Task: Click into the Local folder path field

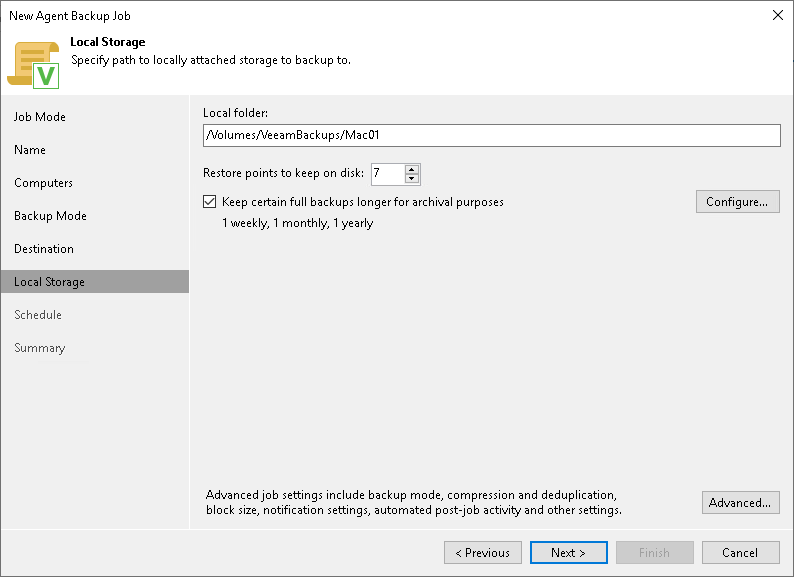Action: (492, 135)
